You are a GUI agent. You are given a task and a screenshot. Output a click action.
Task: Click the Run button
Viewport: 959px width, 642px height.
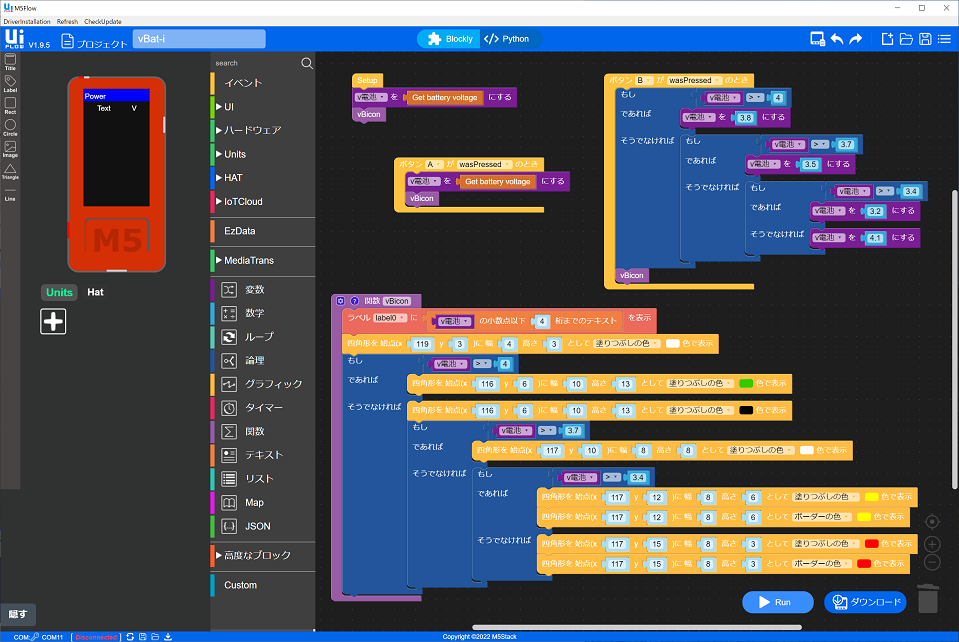click(777, 602)
